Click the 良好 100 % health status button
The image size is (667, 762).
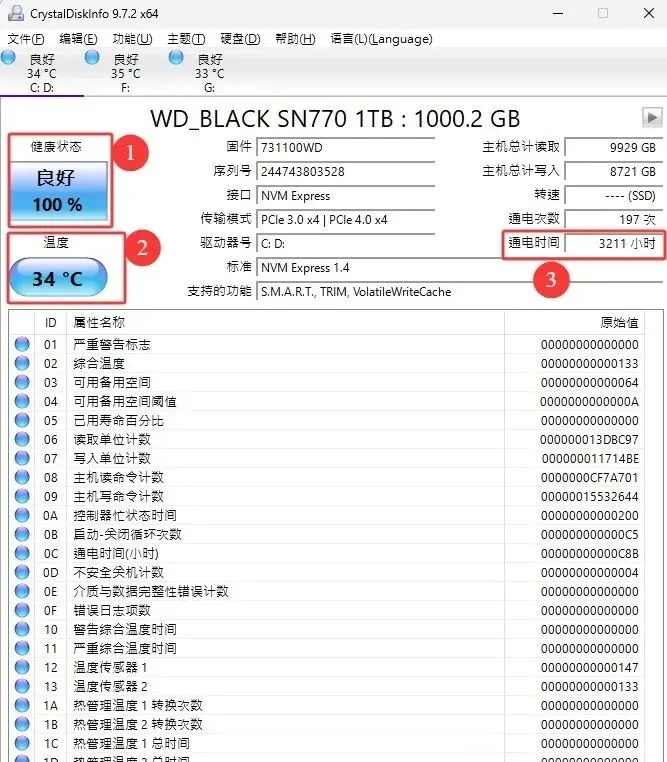click(x=58, y=191)
